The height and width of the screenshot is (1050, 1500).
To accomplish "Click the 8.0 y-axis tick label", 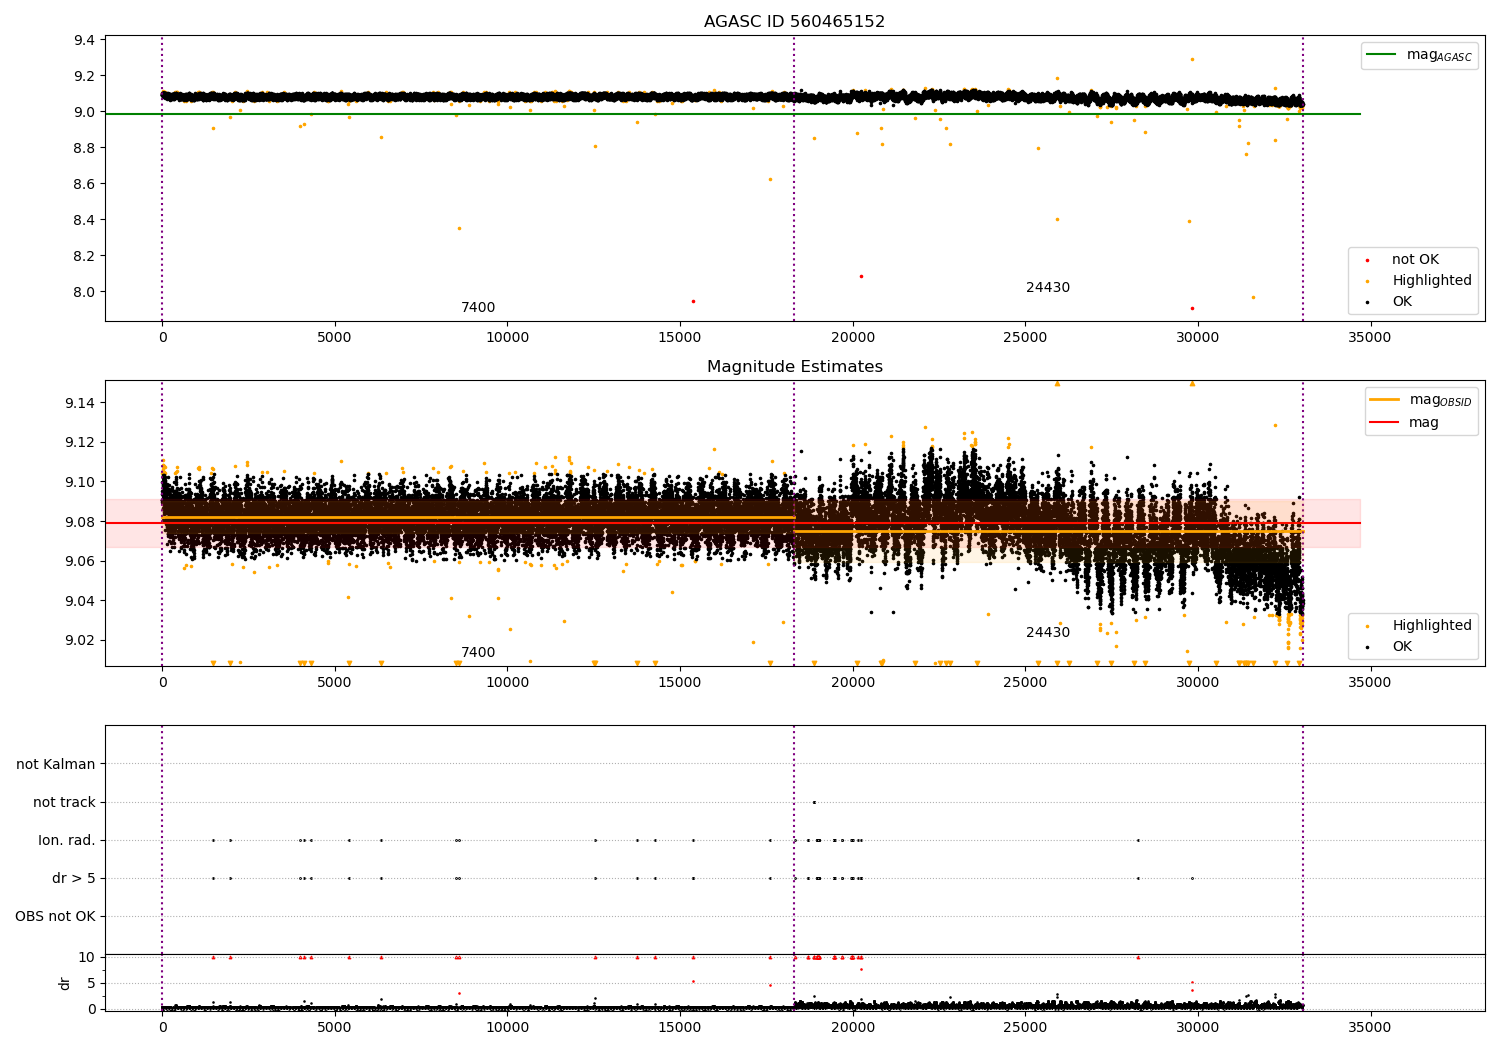I will pos(85,292).
